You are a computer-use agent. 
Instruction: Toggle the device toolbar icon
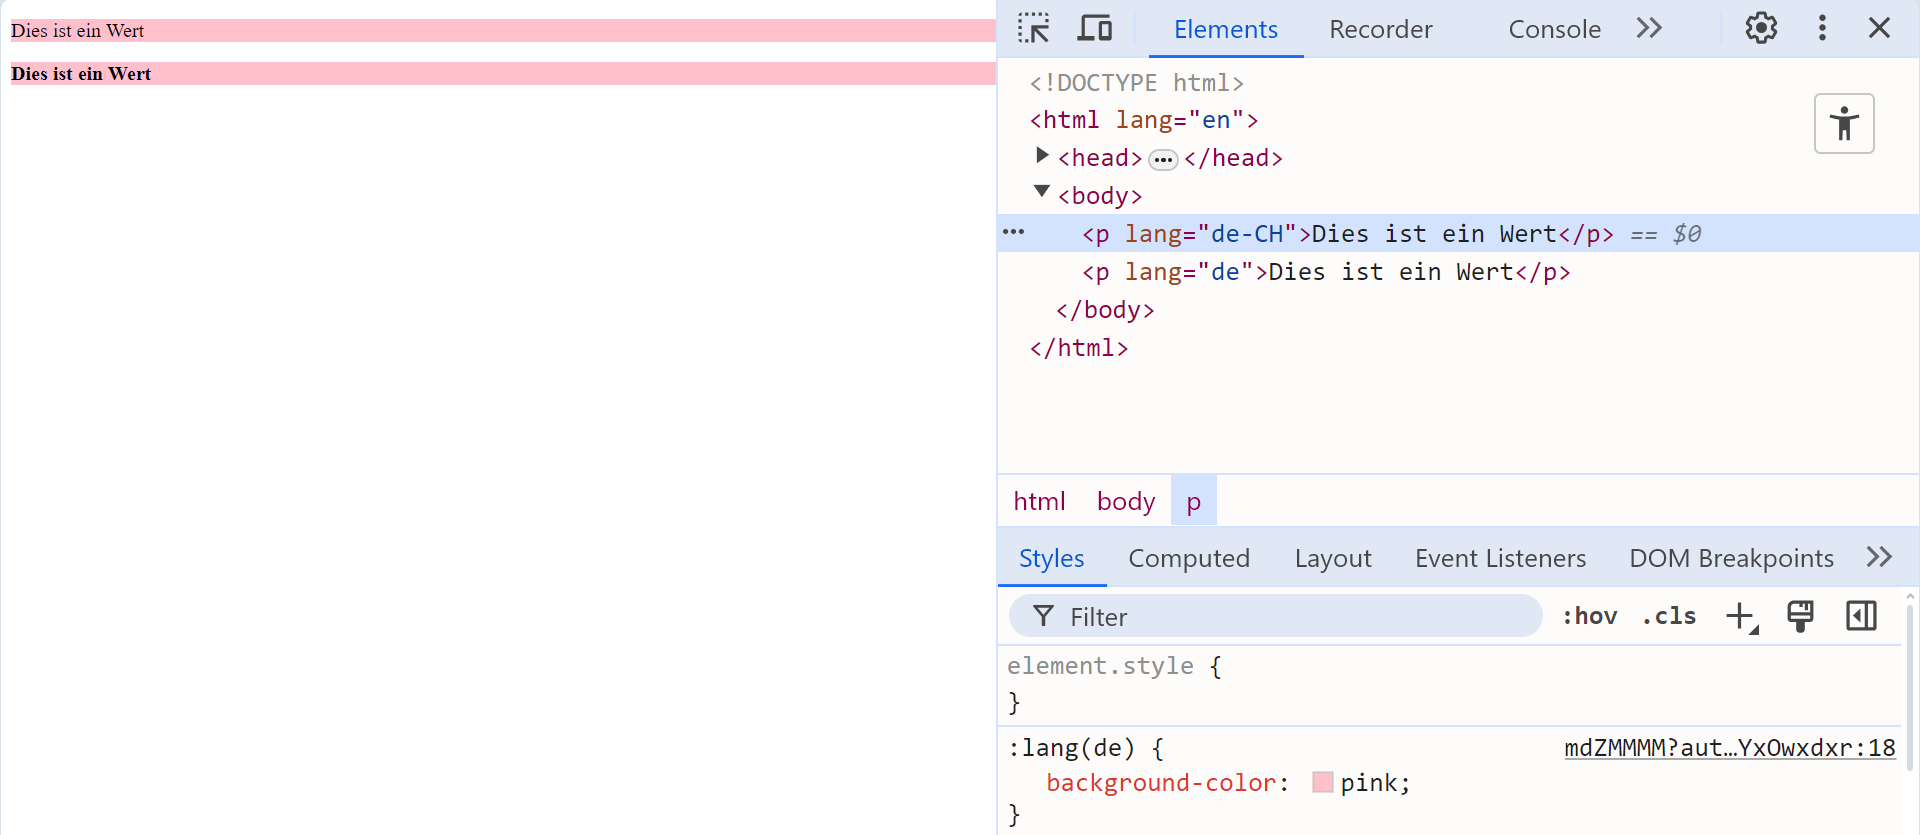coord(1094,28)
